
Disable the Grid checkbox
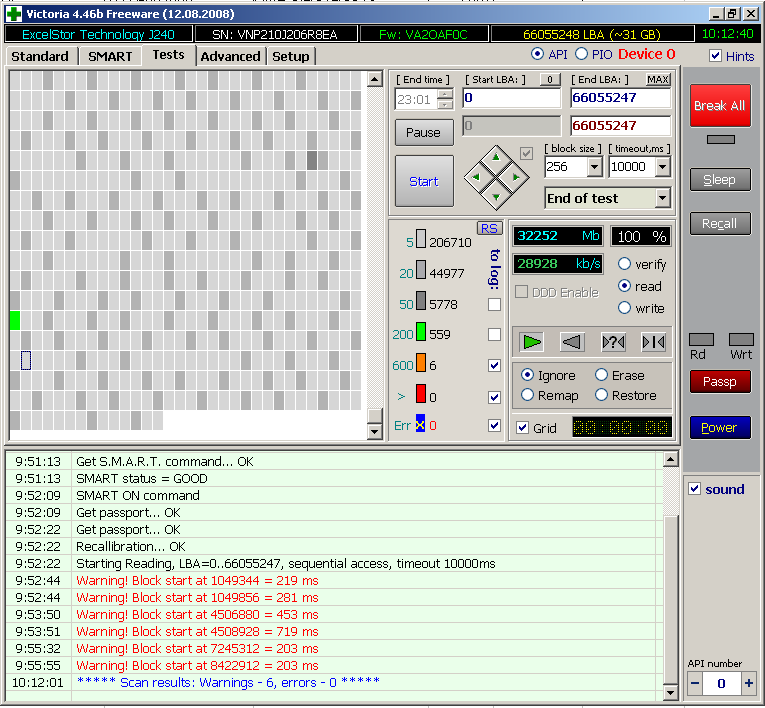click(x=523, y=428)
